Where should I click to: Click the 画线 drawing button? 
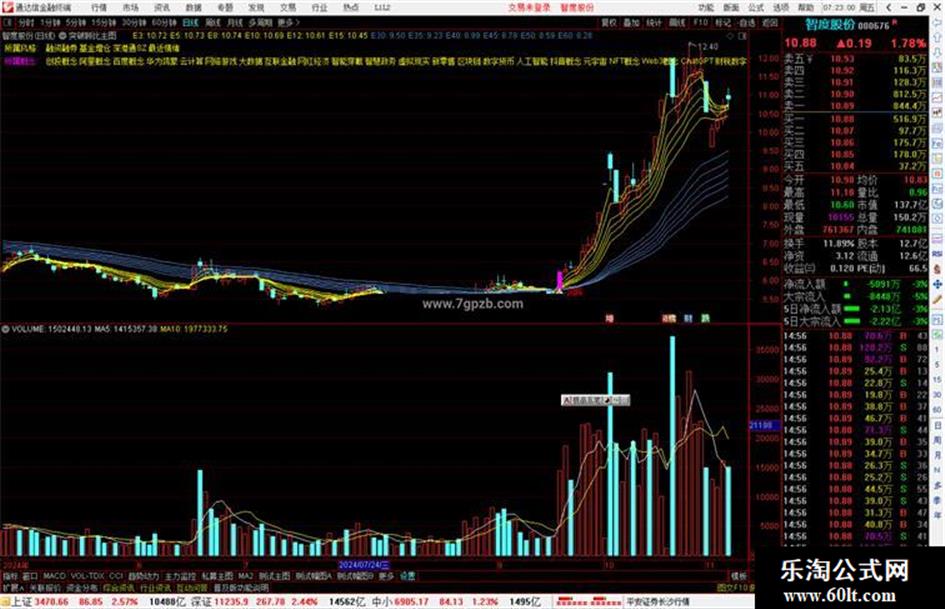(x=677, y=22)
